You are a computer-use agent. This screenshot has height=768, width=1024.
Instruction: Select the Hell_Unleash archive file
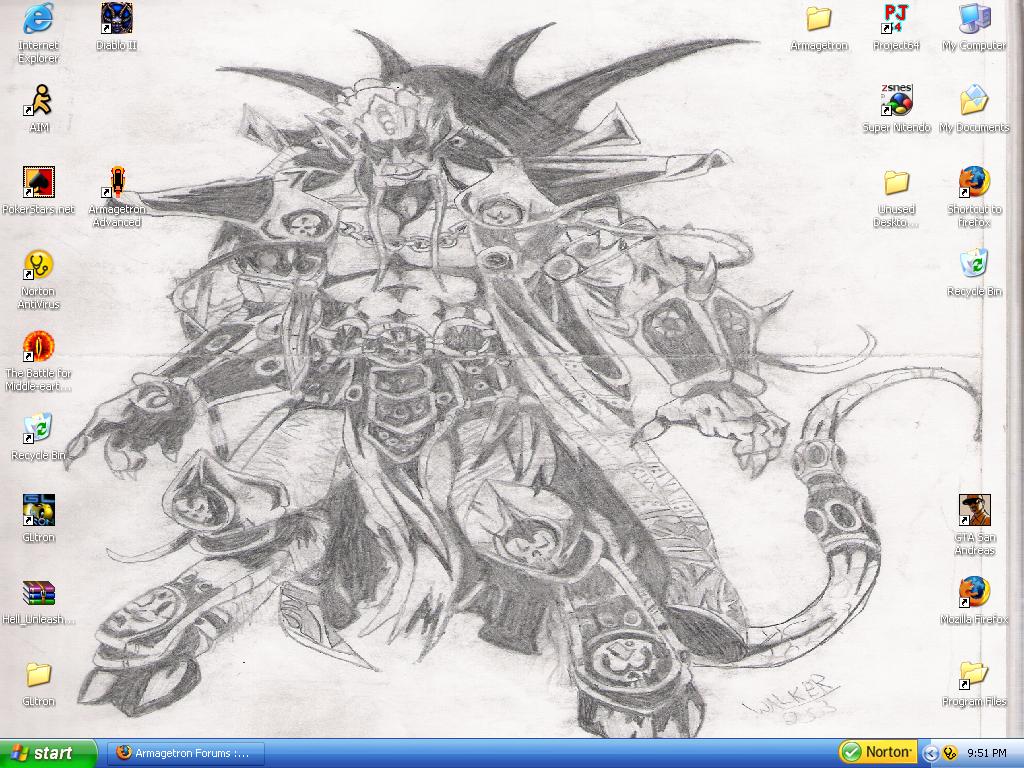[39, 594]
